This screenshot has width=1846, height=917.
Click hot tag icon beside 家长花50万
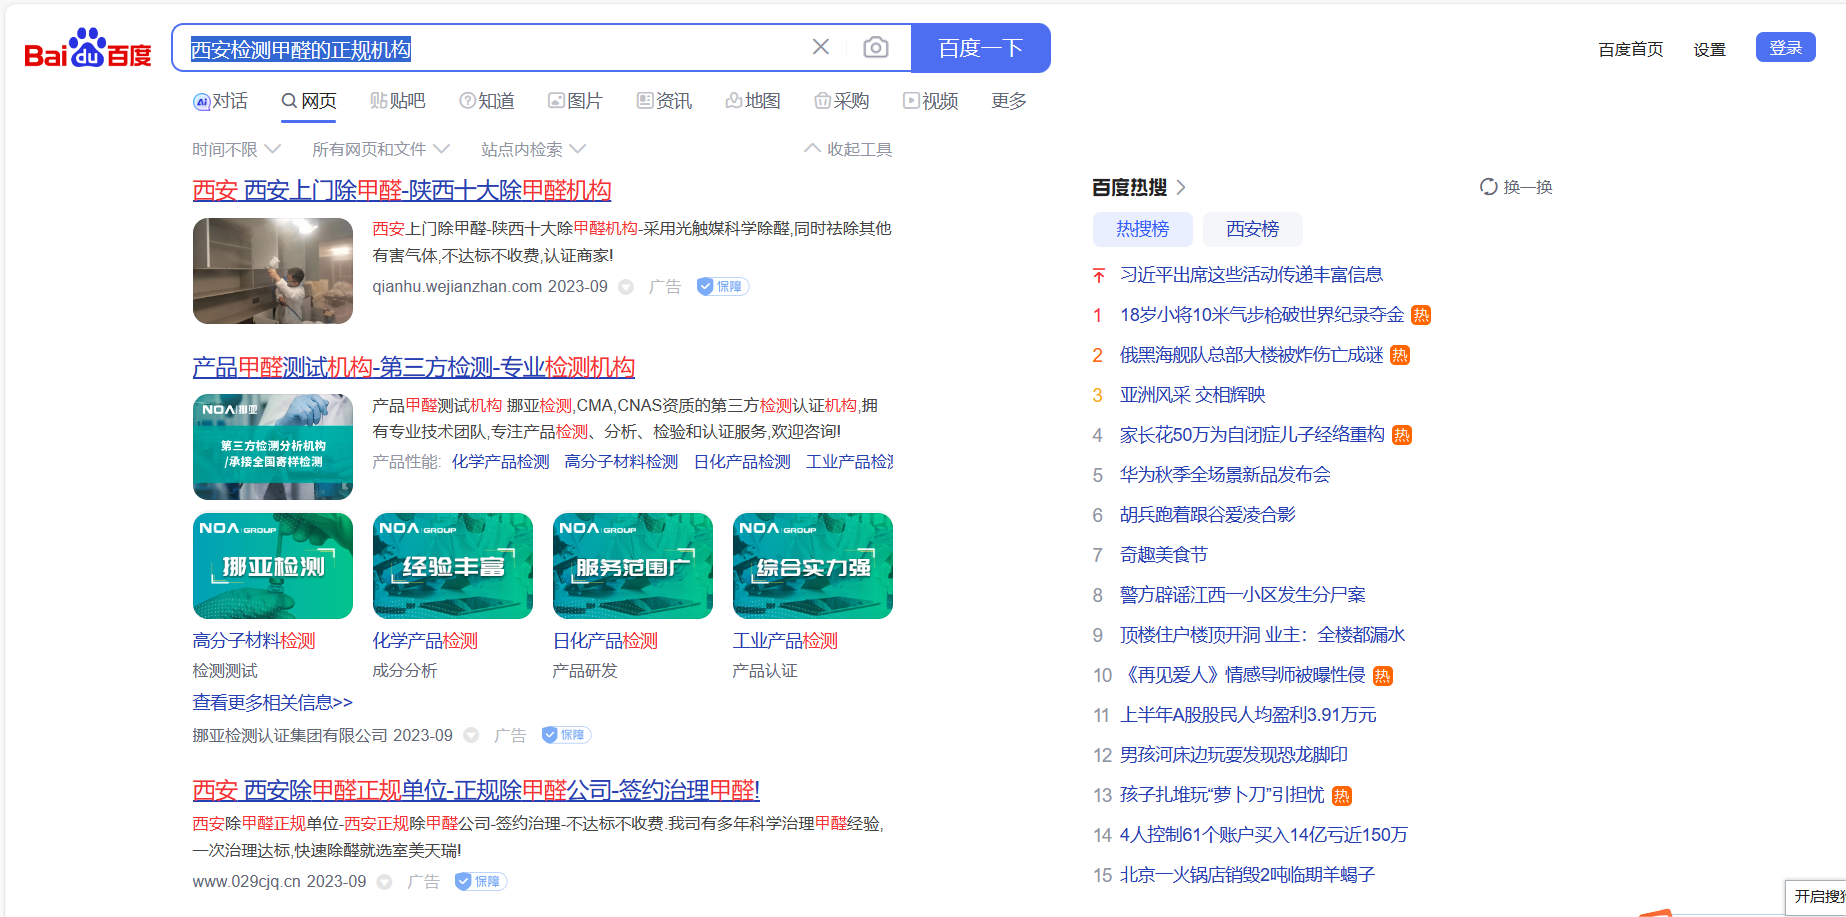1402,435
